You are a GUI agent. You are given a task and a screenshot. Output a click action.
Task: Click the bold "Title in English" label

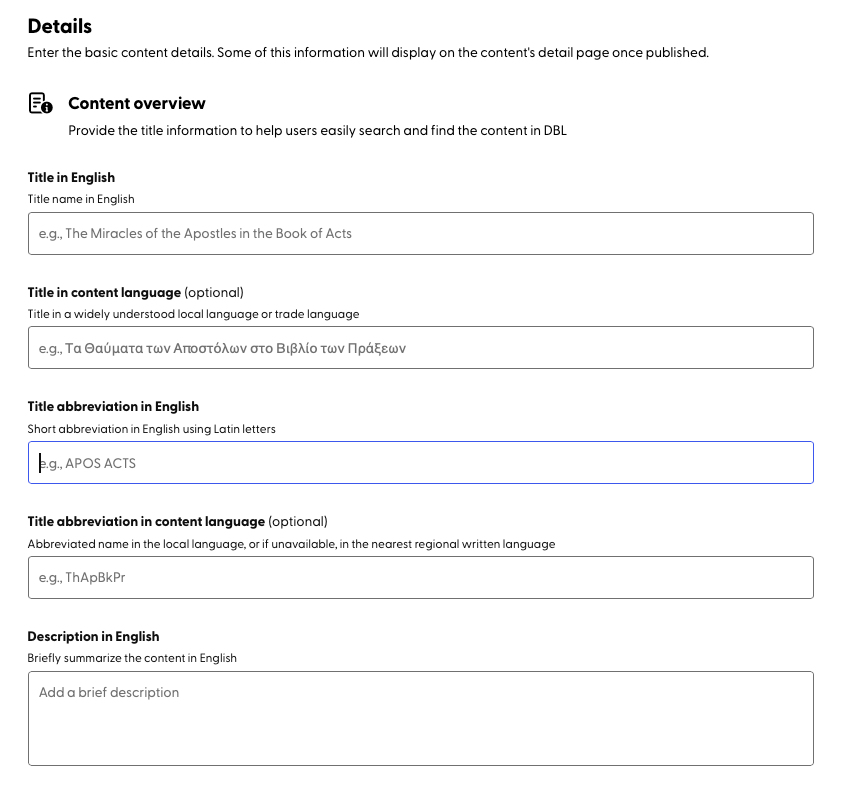(x=71, y=178)
